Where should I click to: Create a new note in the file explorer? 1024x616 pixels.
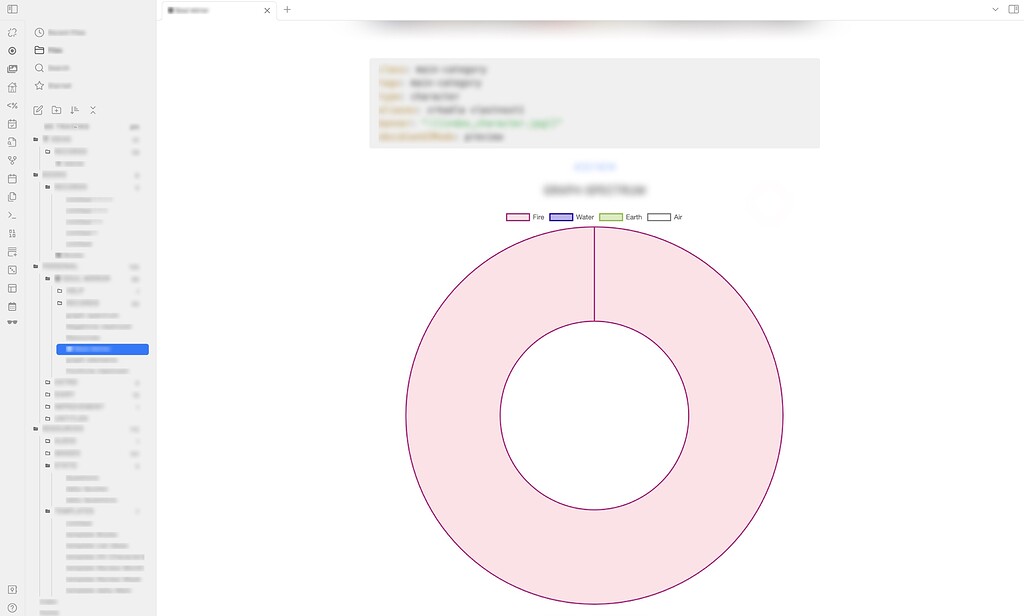coord(37,110)
